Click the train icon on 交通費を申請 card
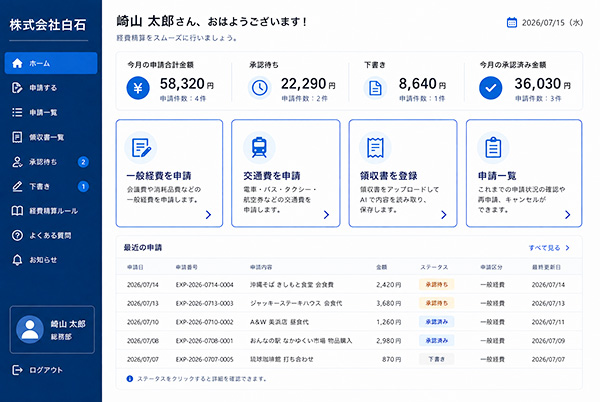Screen dimensions: 600x402 coord(259,148)
